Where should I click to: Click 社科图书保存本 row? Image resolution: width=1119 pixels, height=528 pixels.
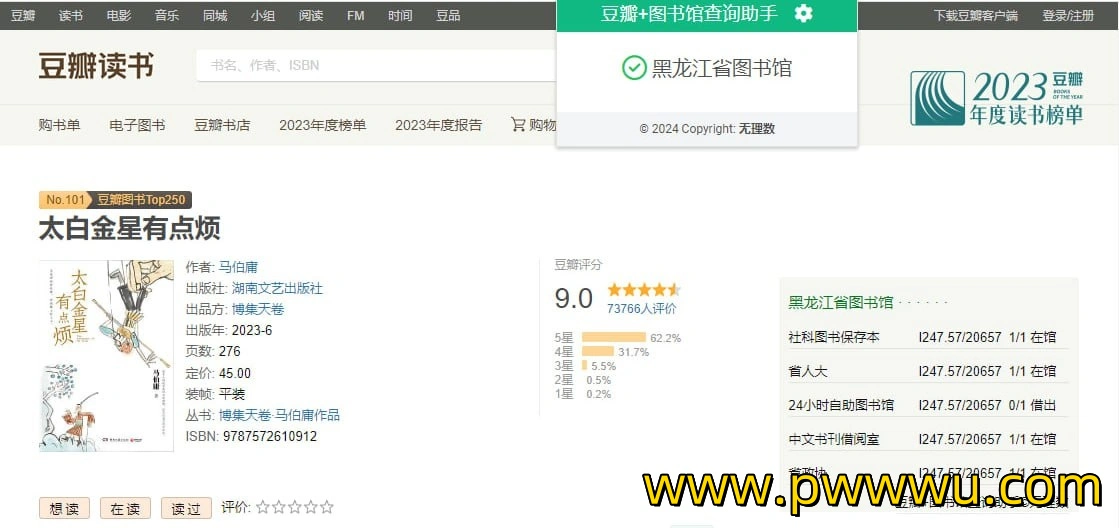[x=928, y=337]
